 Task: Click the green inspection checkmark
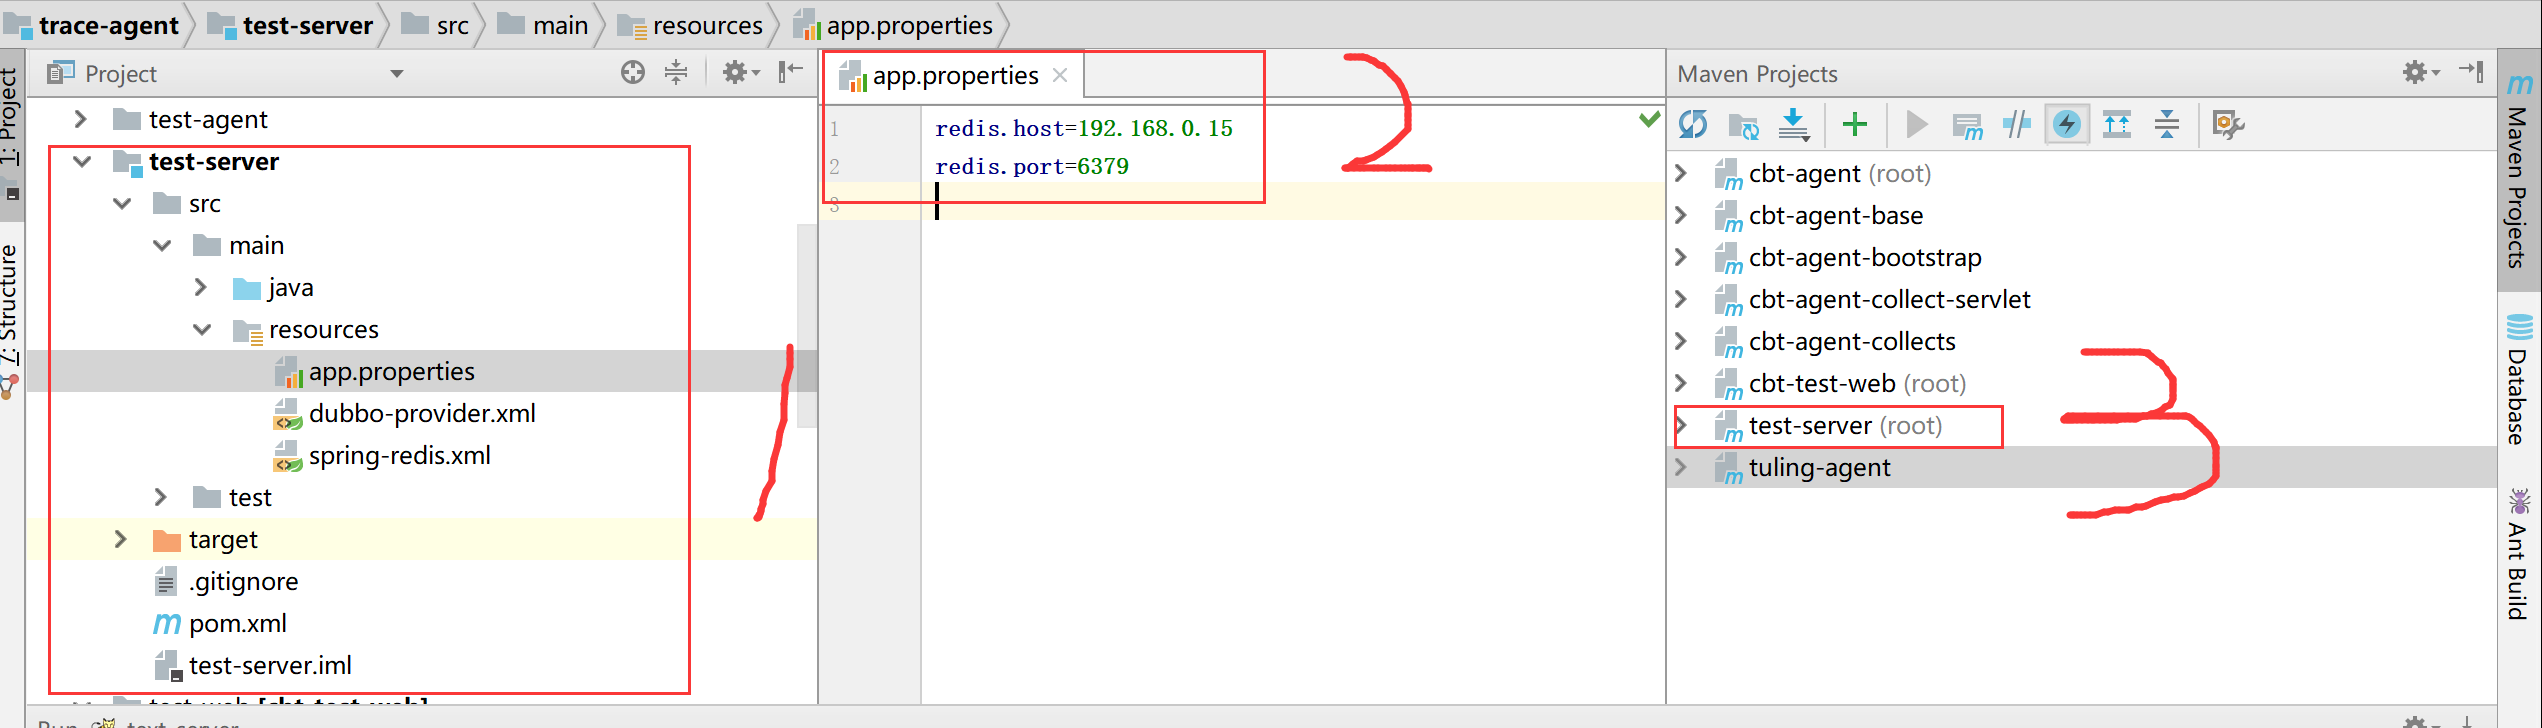tap(1649, 120)
